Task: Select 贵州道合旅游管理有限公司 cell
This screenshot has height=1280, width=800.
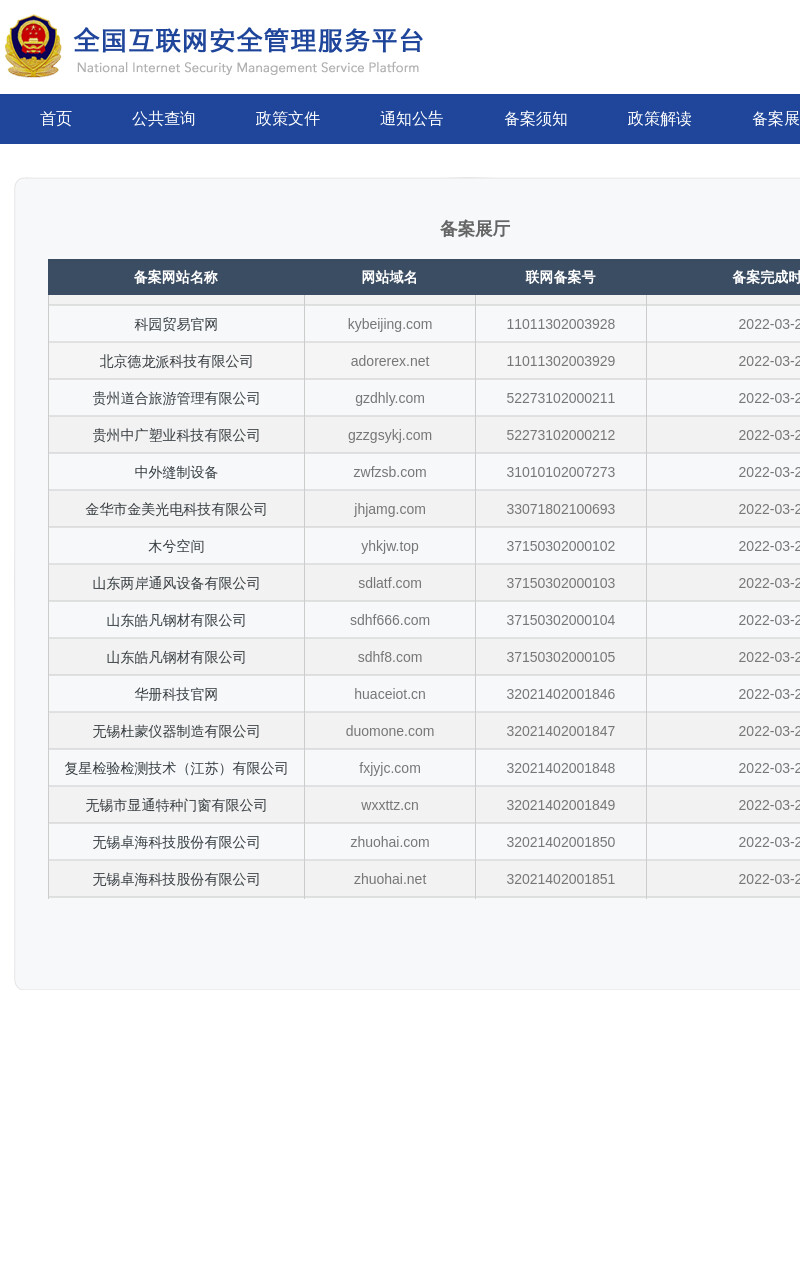Action: [176, 398]
